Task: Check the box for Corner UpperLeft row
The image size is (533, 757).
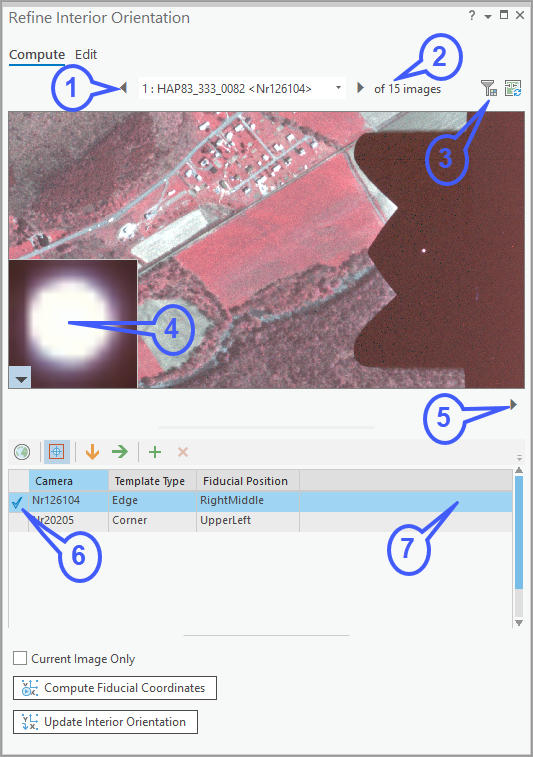Action: [x=18, y=521]
